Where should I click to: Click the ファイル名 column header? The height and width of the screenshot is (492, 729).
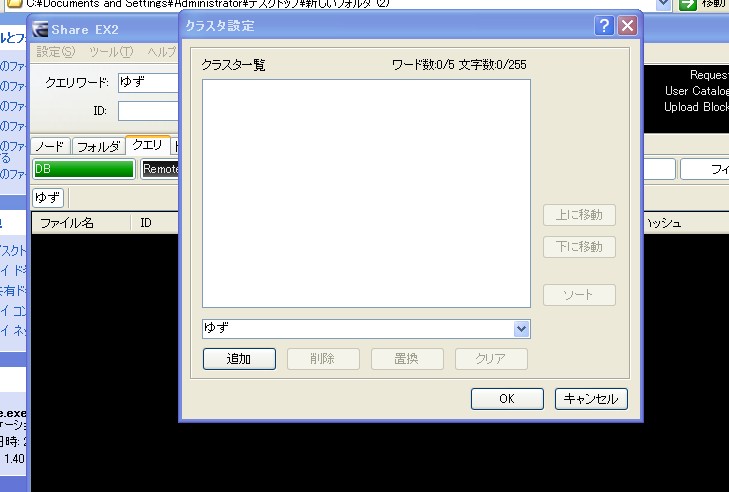(x=67, y=223)
